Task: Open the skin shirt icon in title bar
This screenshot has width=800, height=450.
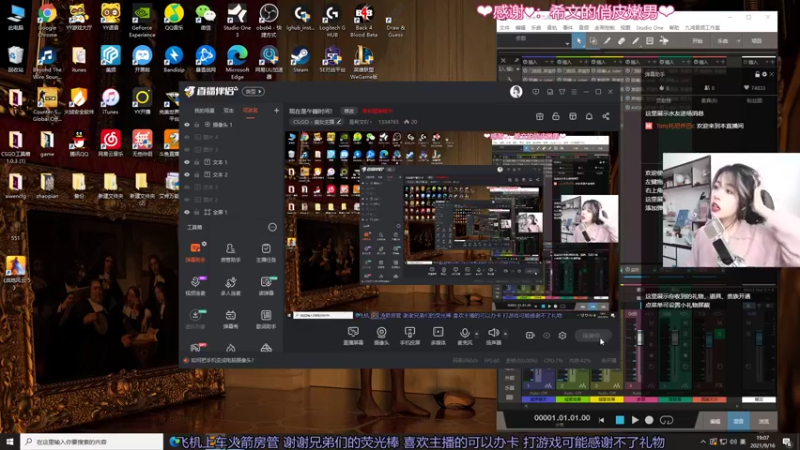Action: tap(562, 92)
